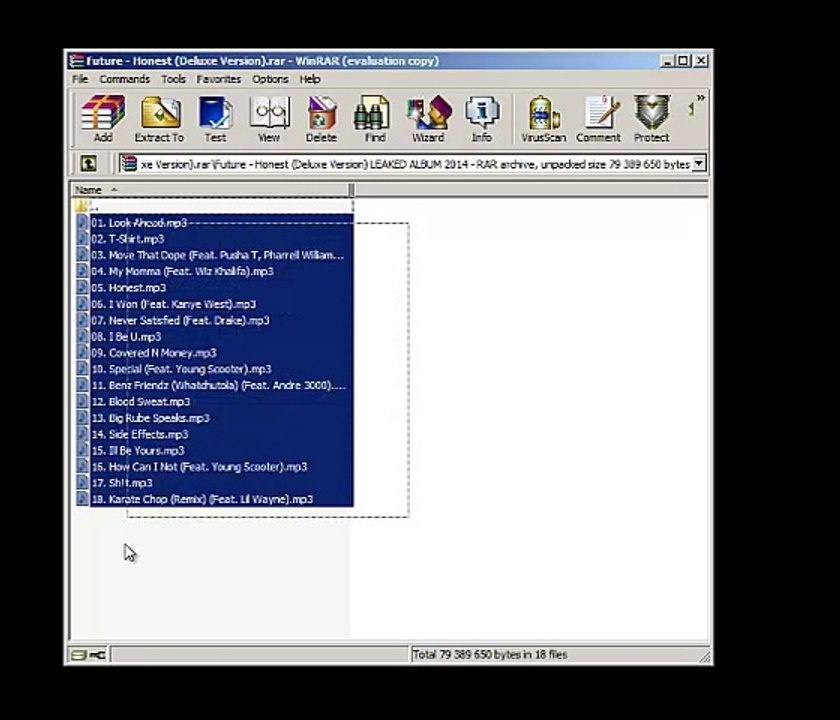Click the status bar drive icon
Viewport: 840px width, 720px height.
(79, 655)
